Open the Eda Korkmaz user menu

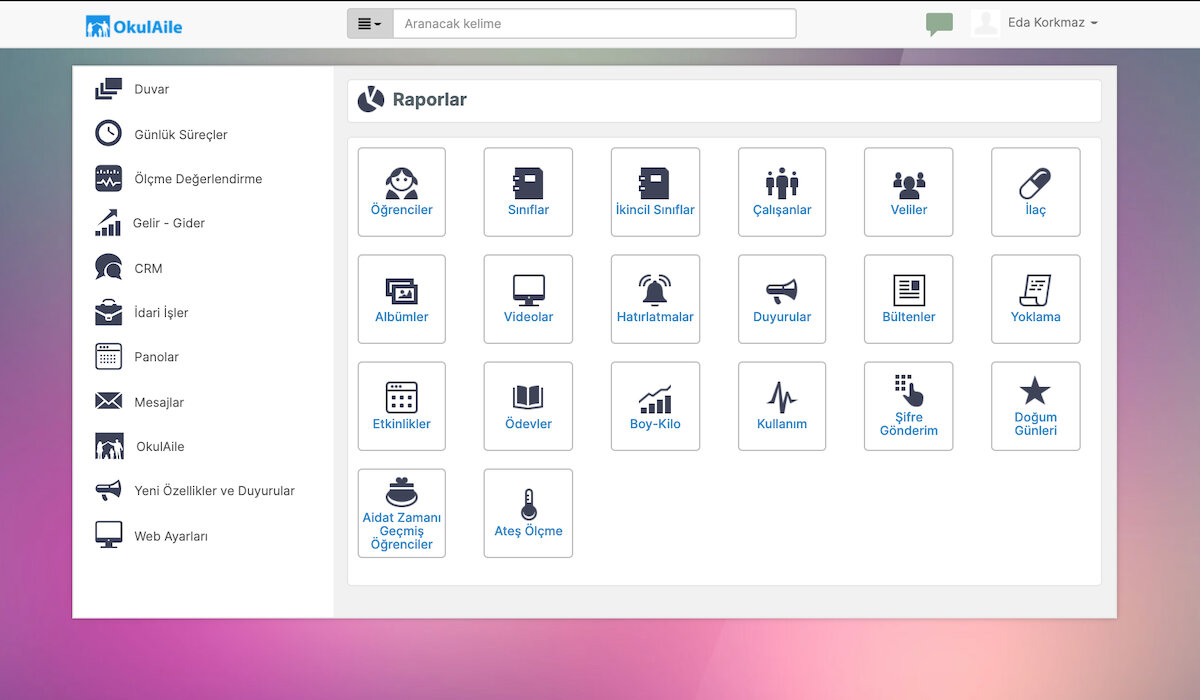point(1052,23)
